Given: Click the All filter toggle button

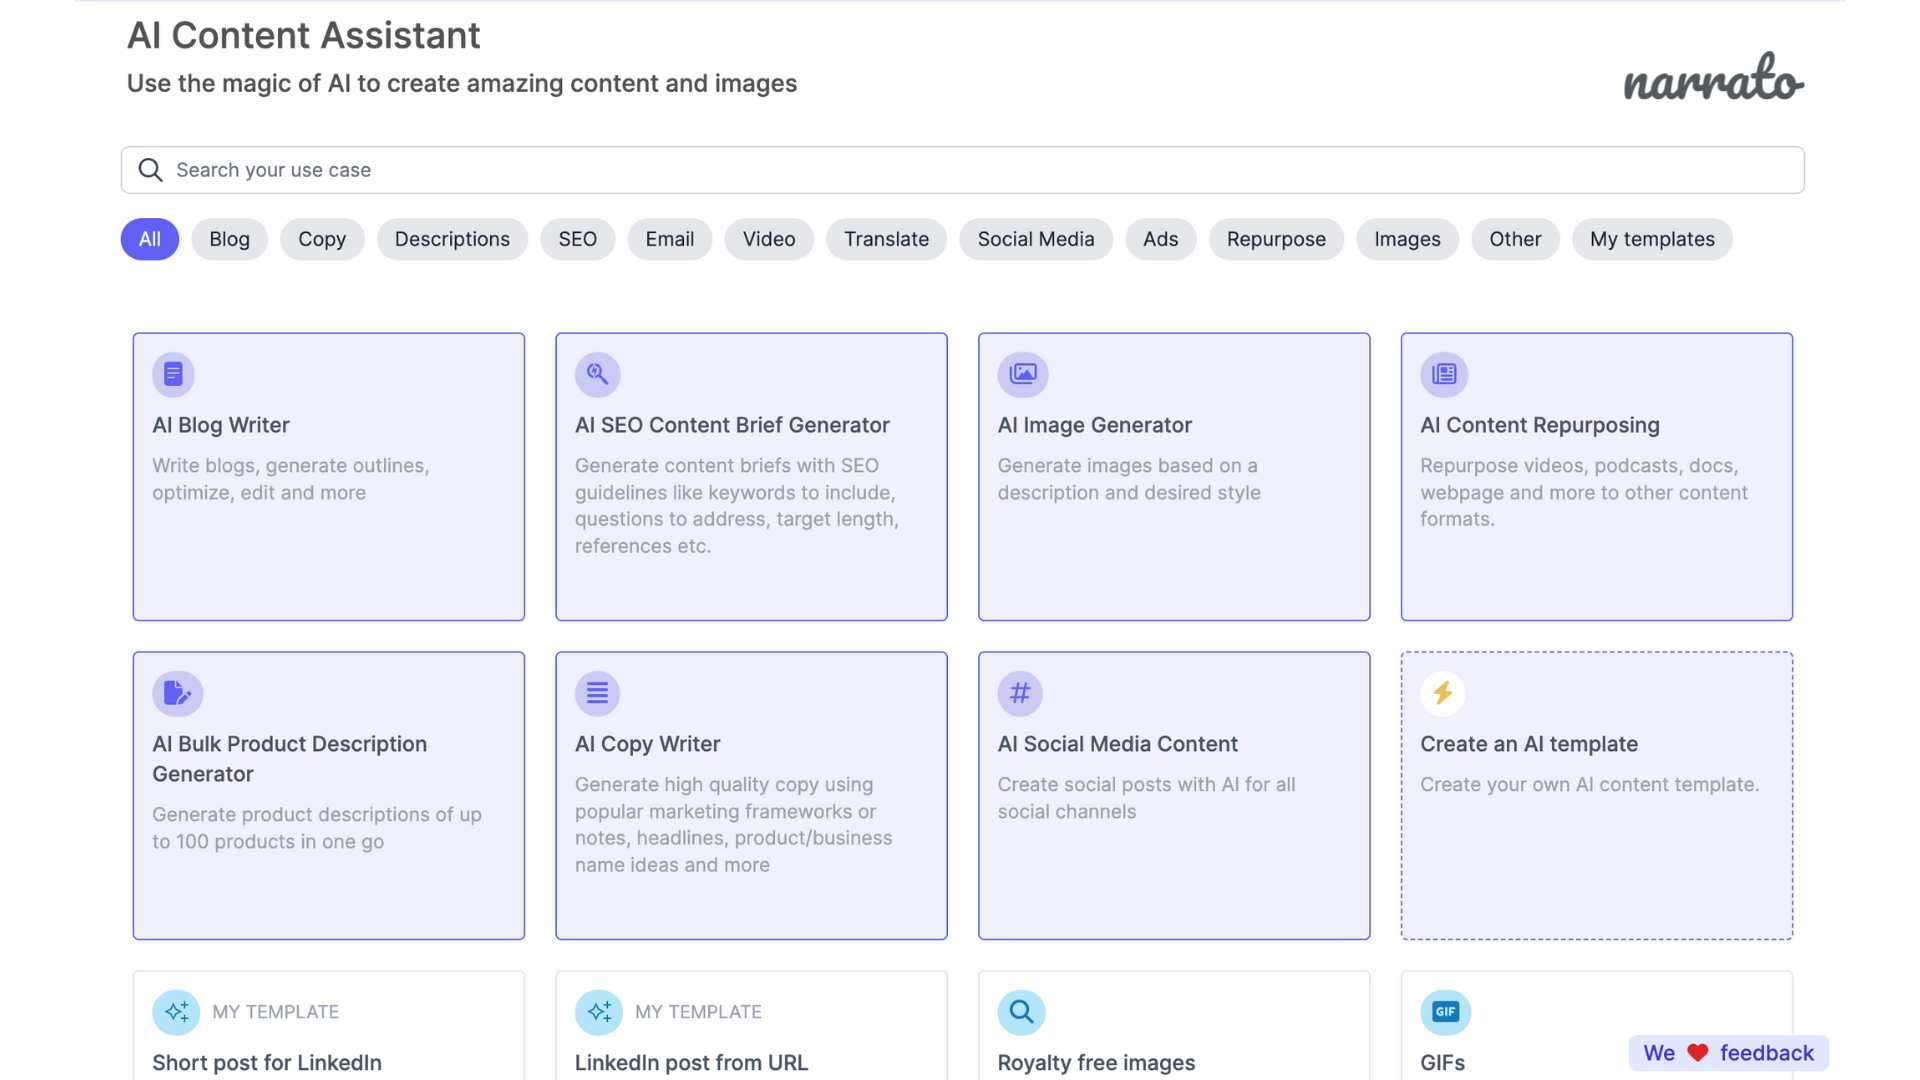Looking at the screenshot, I should [149, 239].
